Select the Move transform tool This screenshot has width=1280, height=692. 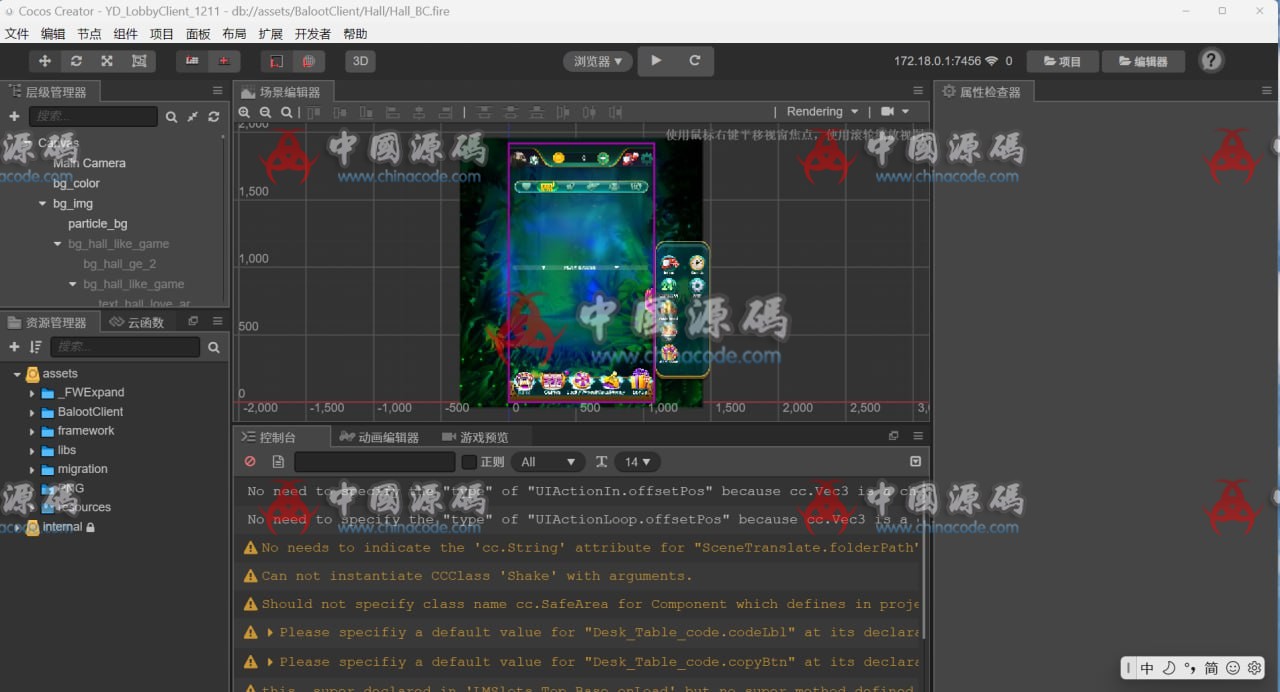(x=45, y=61)
